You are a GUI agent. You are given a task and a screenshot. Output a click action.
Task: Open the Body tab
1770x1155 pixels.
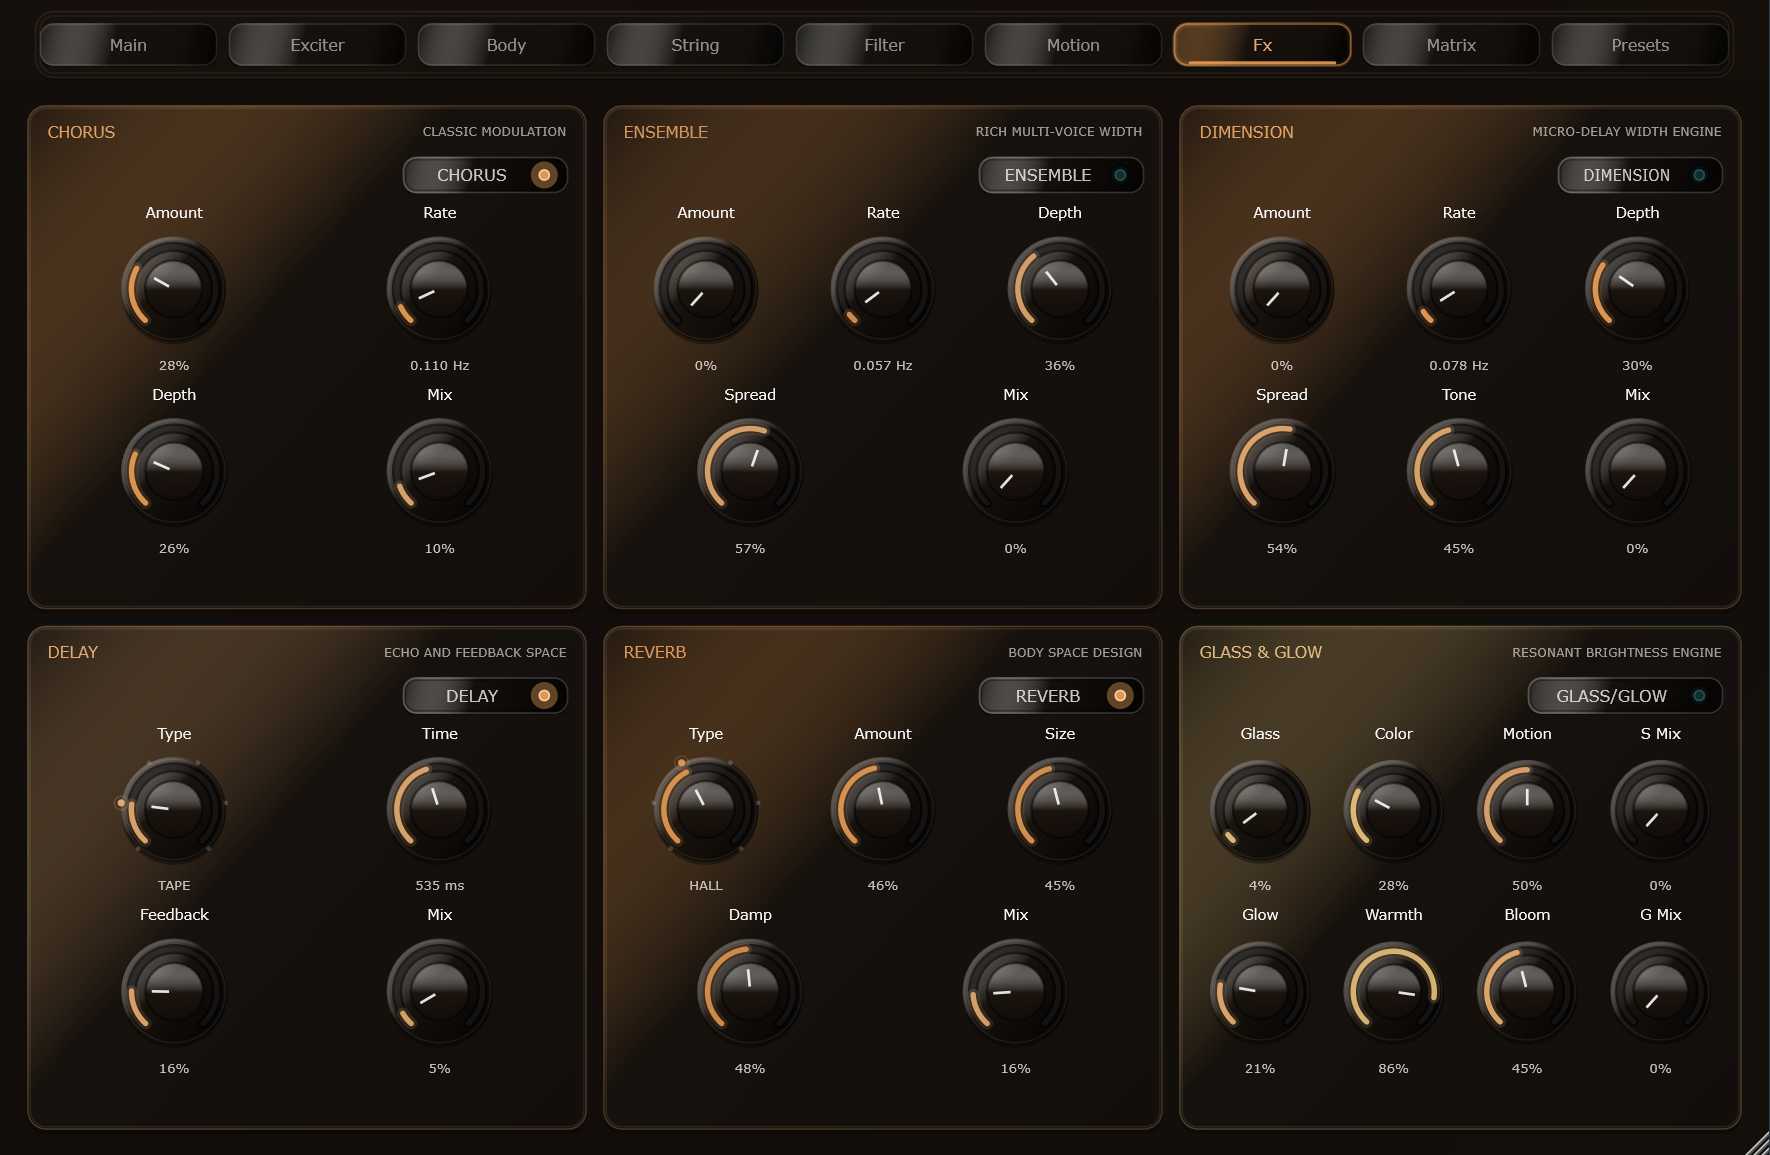click(506, 45)
